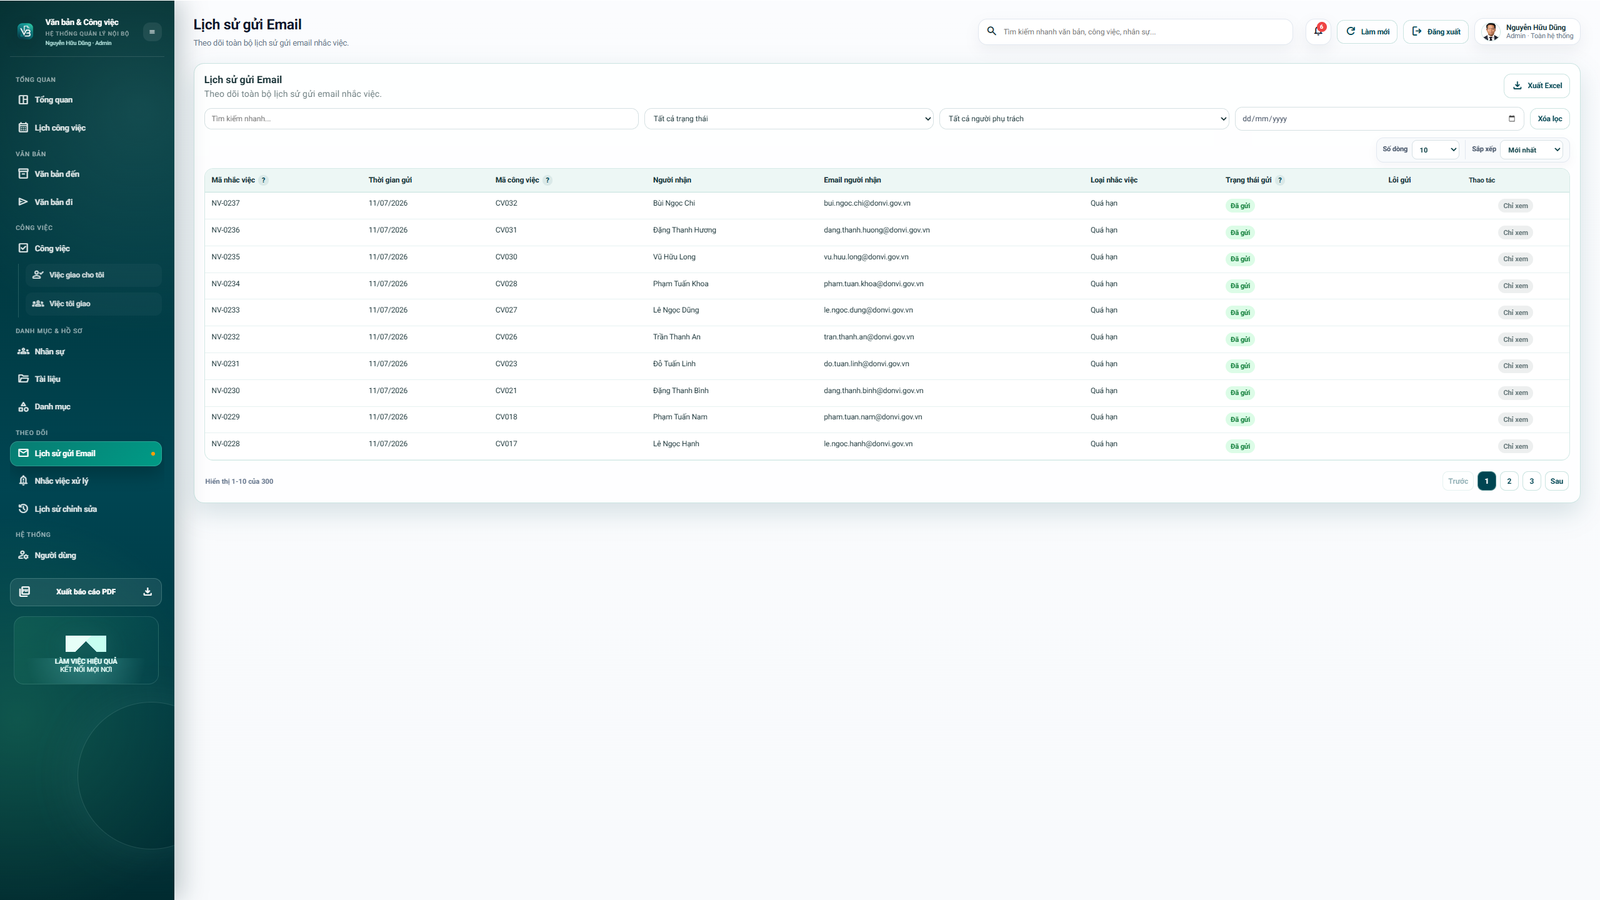
Task: Click the help icon next to Mã công việc
Action: pyautogui.click(x=548, y=180)
